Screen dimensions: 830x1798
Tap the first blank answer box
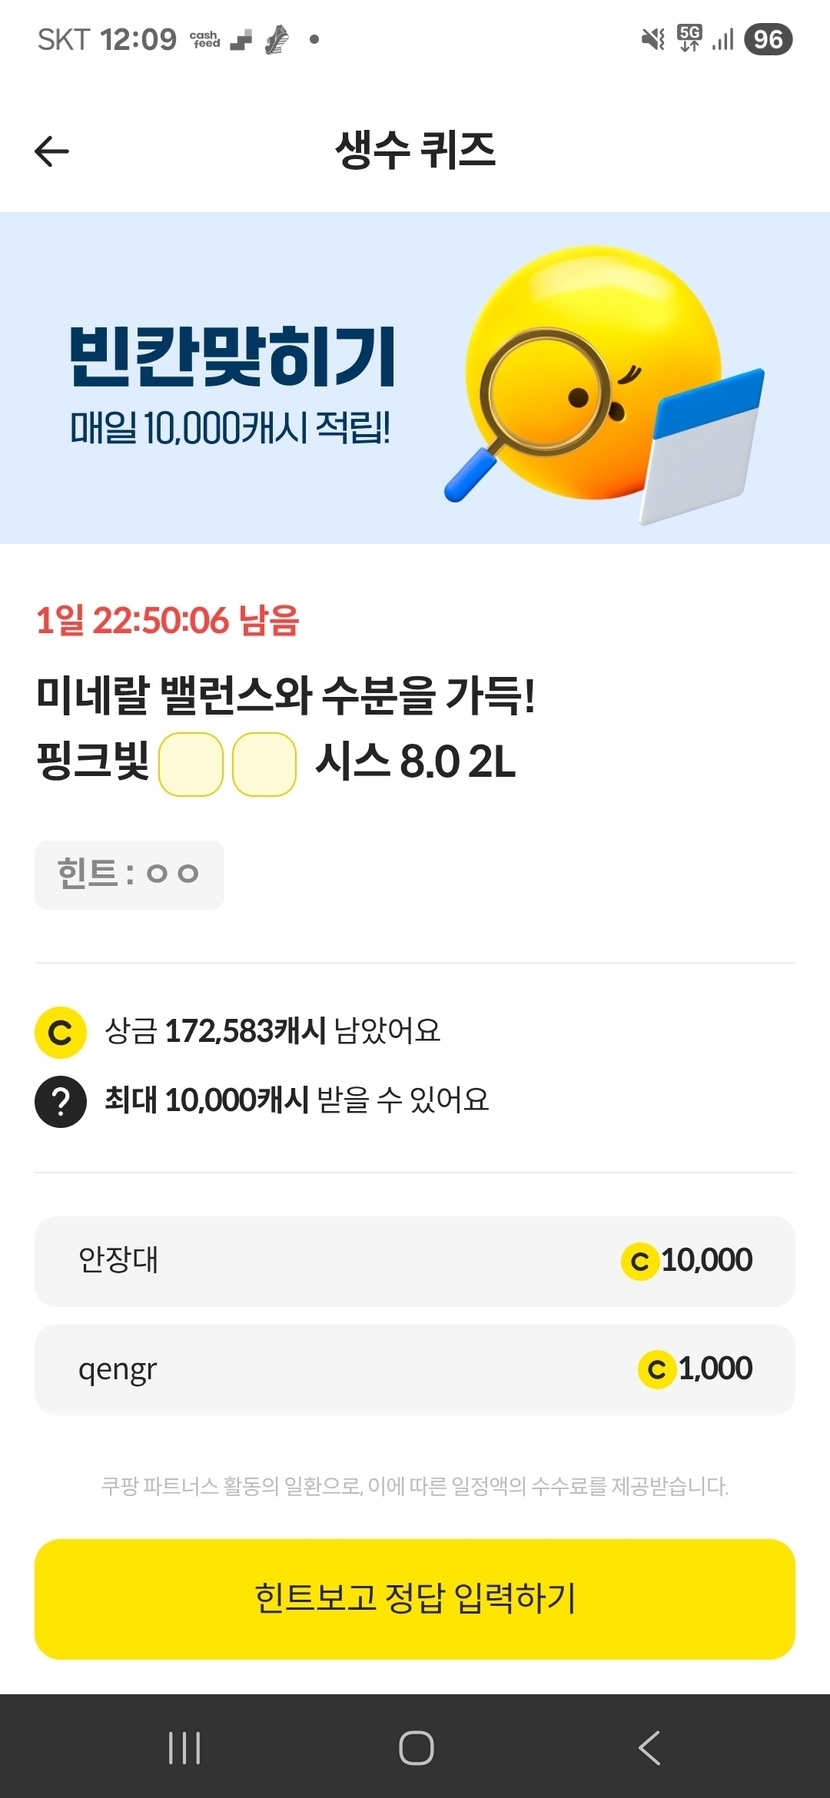[191, 765]
